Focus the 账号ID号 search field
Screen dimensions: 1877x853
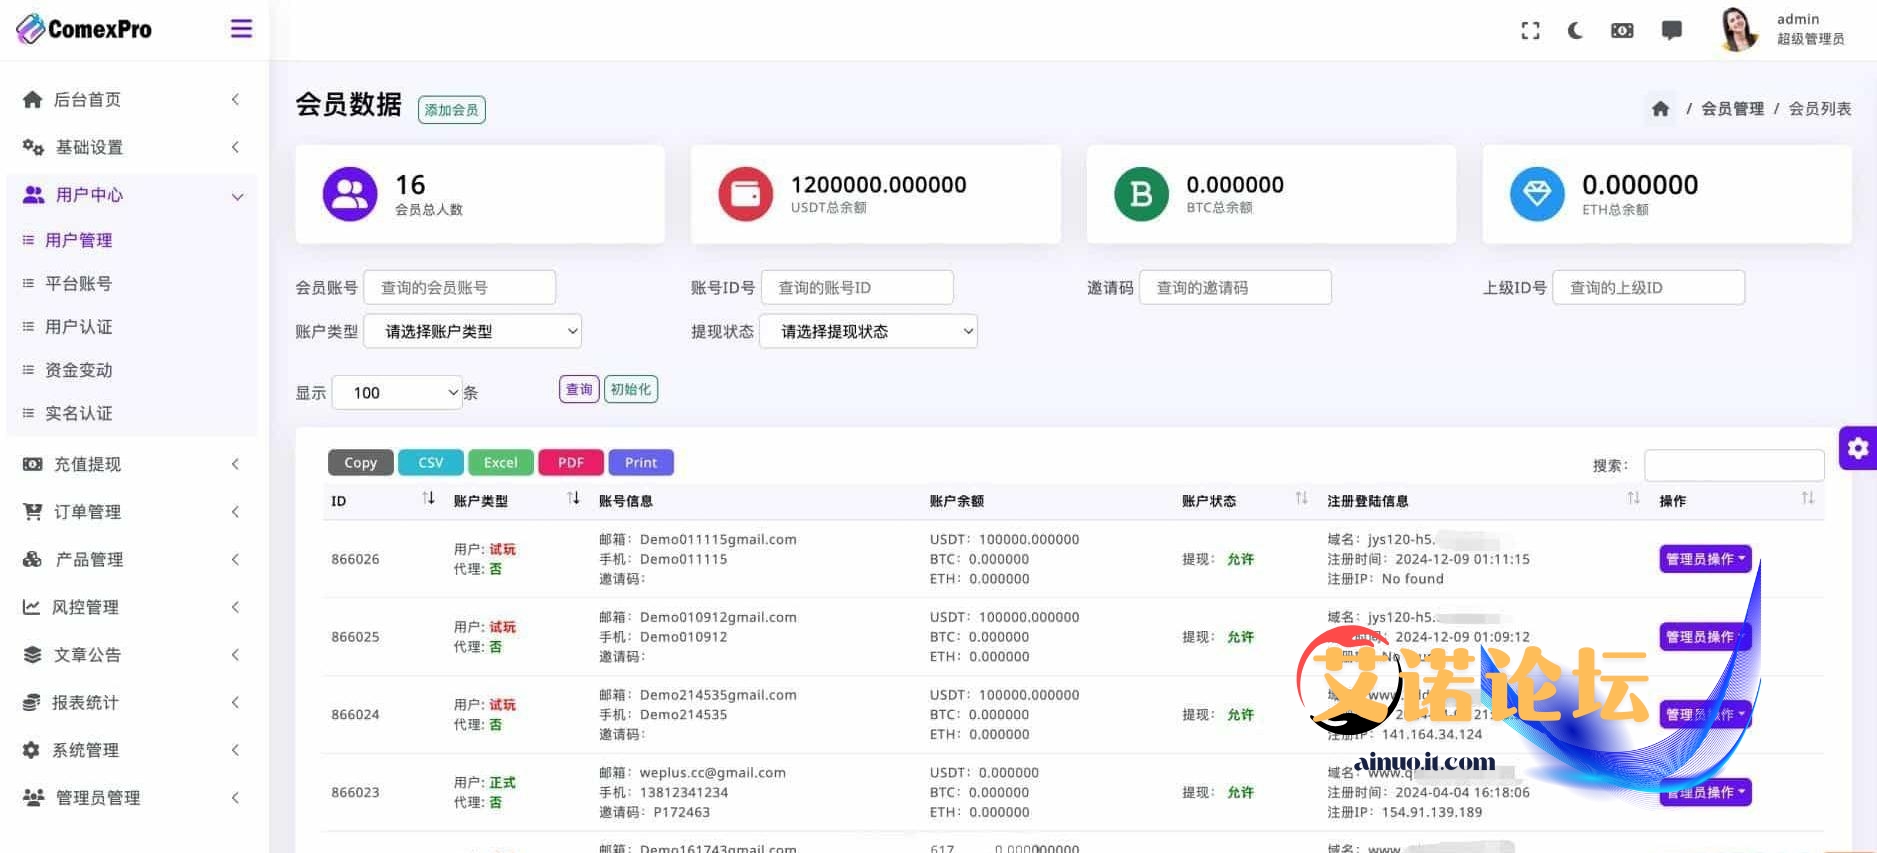857,287
